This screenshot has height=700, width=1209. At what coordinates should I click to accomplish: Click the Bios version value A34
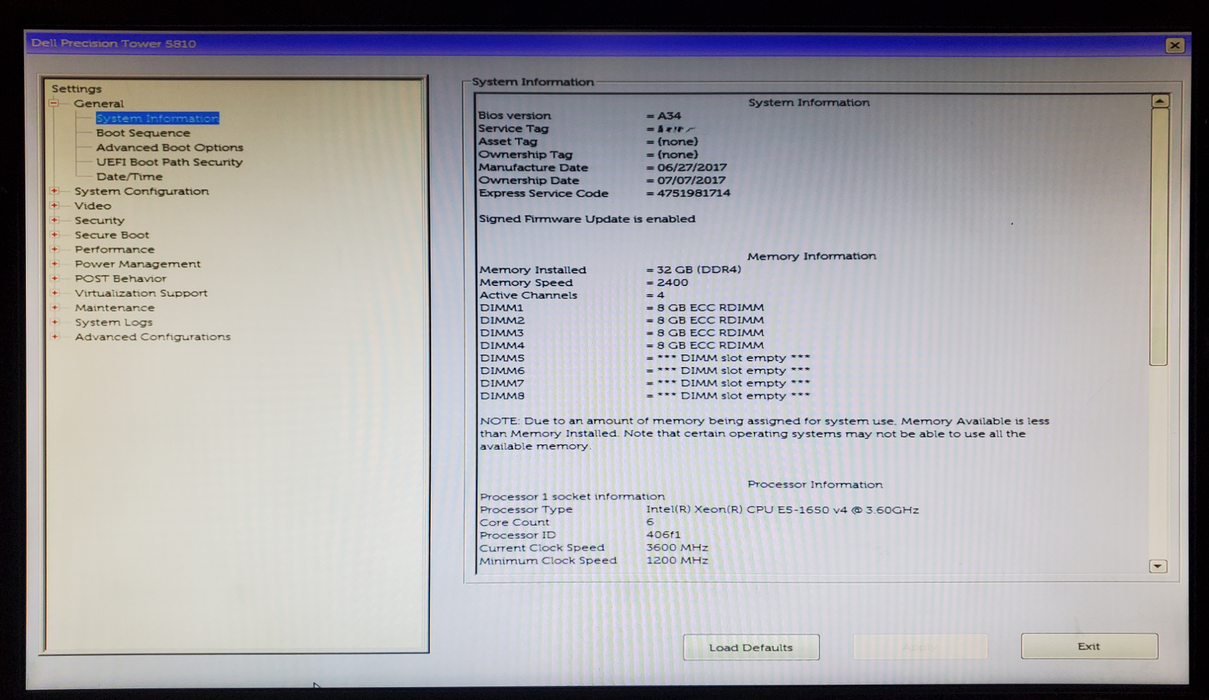tap(669, 116)
